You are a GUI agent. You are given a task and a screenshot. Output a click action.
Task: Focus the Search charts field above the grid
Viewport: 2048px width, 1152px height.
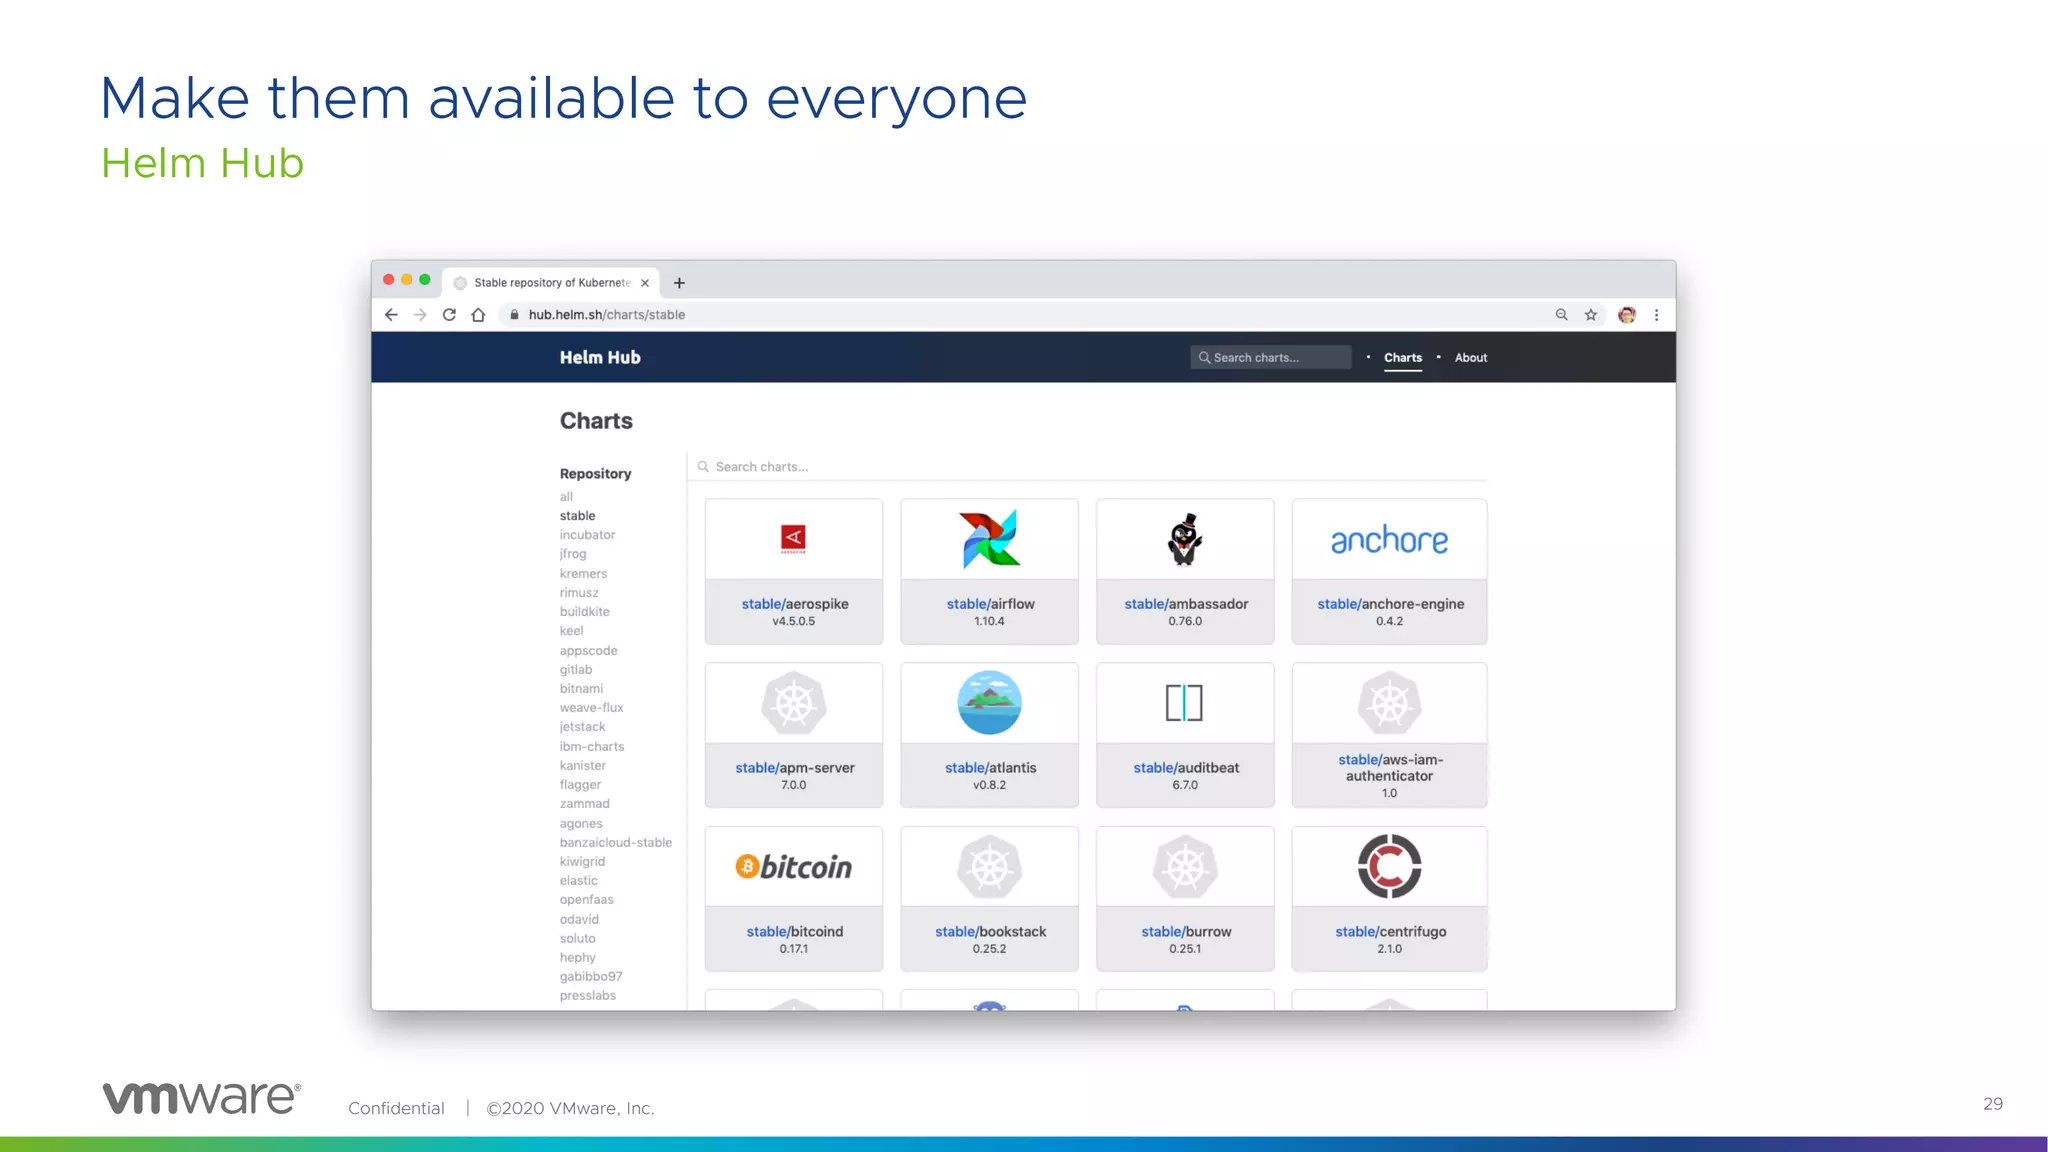click(x=1090, y=467)
